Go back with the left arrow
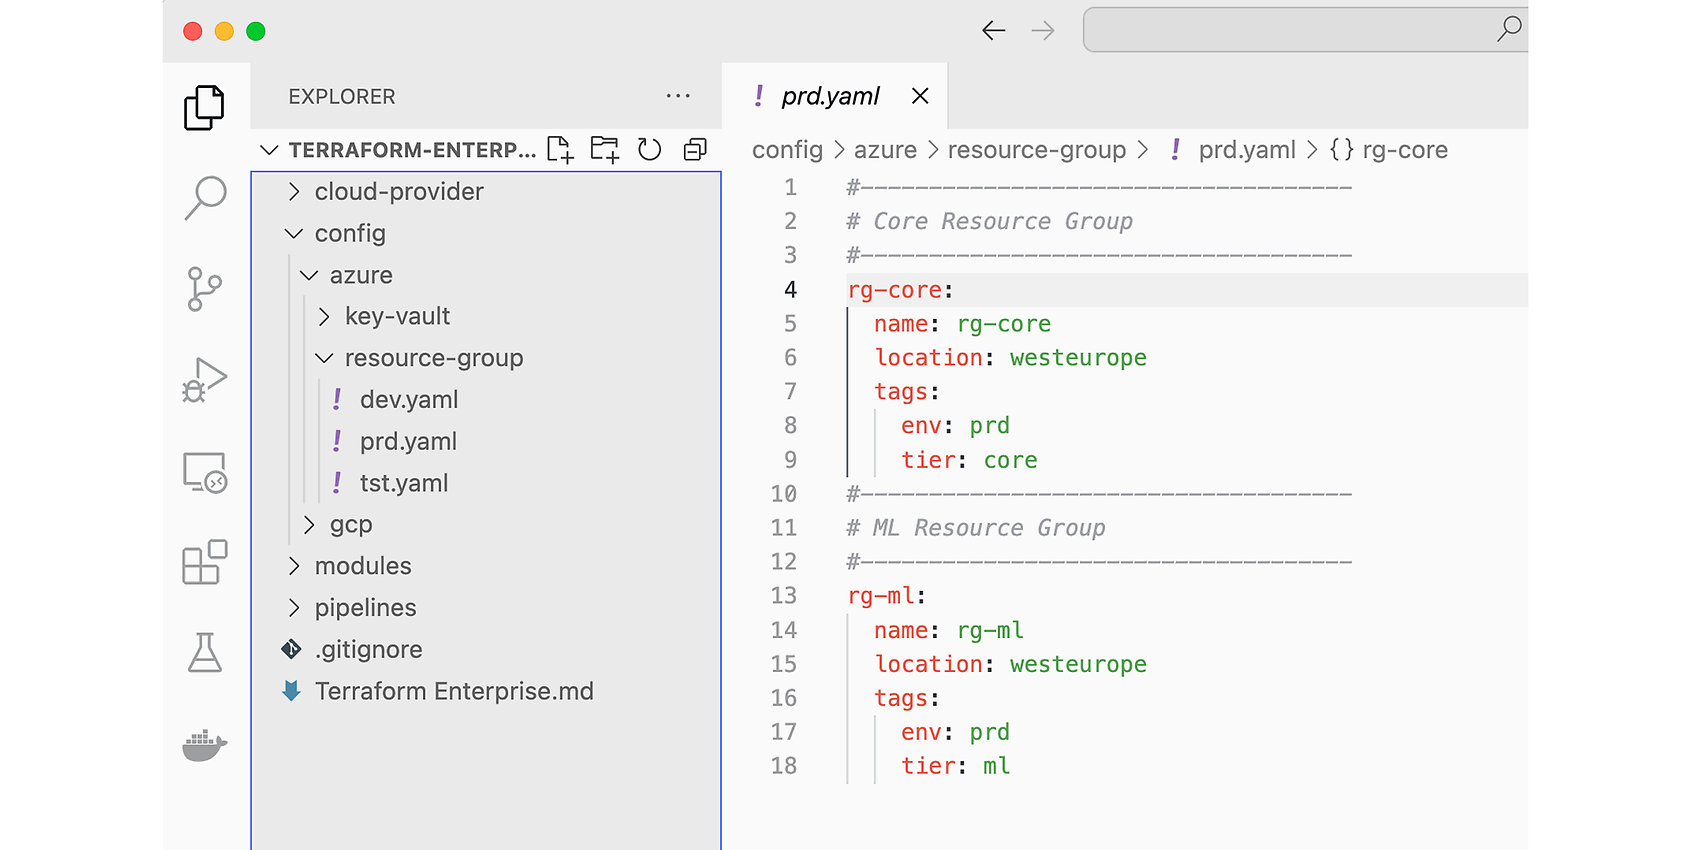The image size is (1700, 850). tap(993, 31)
